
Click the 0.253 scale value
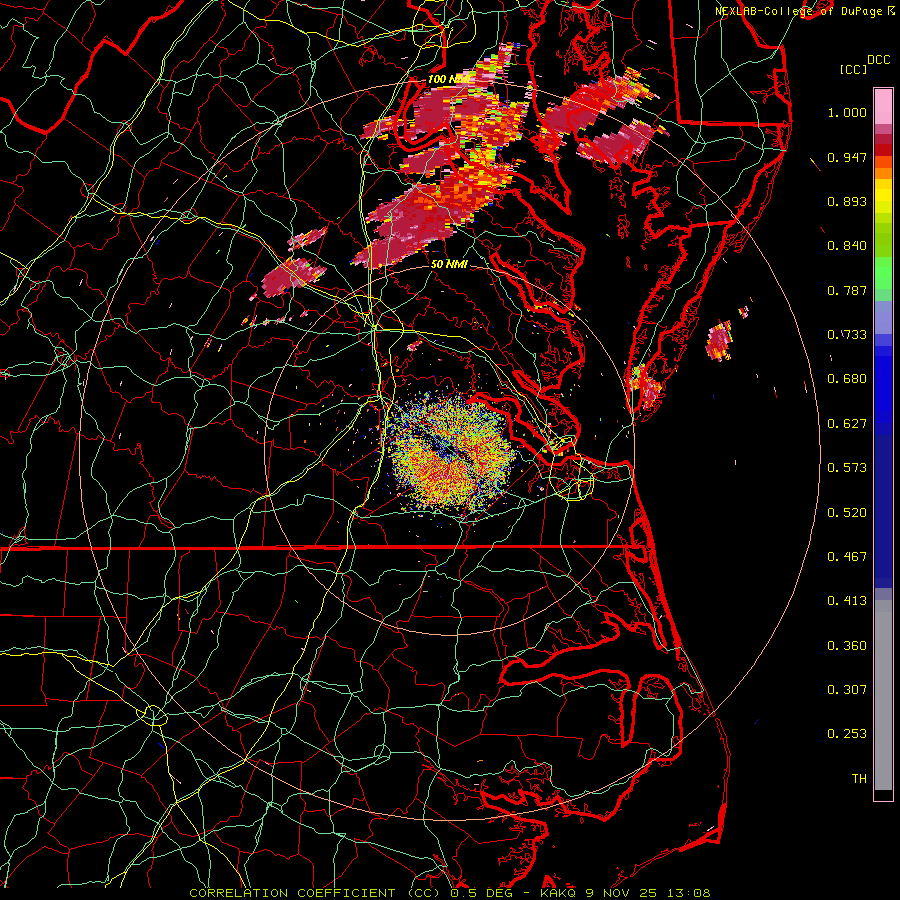coord(847,734)
